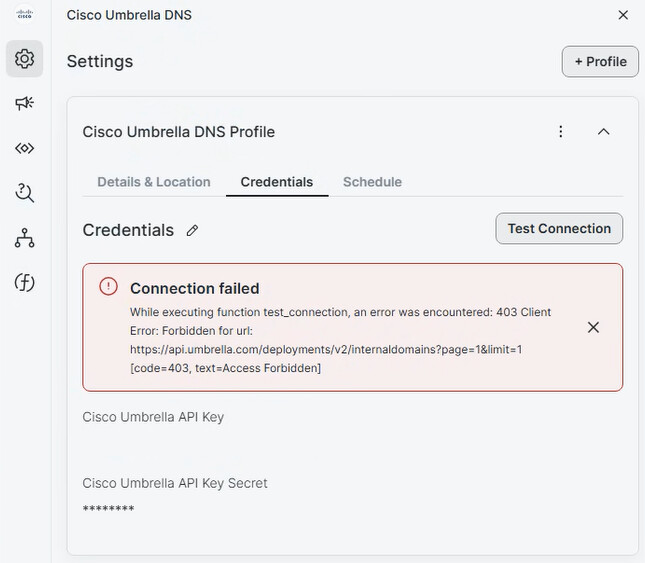This screenshot has height=563, width=645.
Task: Select the Credentials tab
Action: 277,182
